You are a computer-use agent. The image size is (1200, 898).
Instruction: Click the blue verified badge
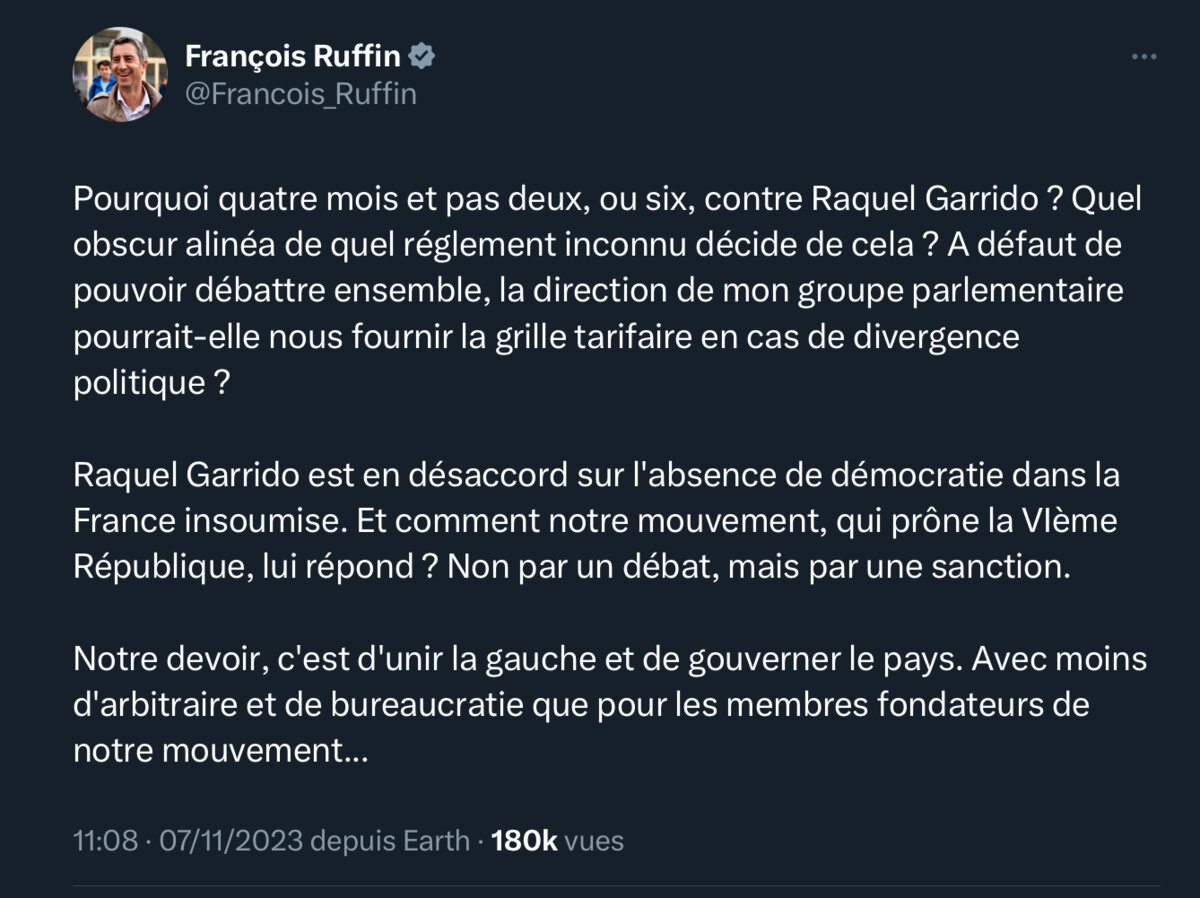[x=424, y=57]
